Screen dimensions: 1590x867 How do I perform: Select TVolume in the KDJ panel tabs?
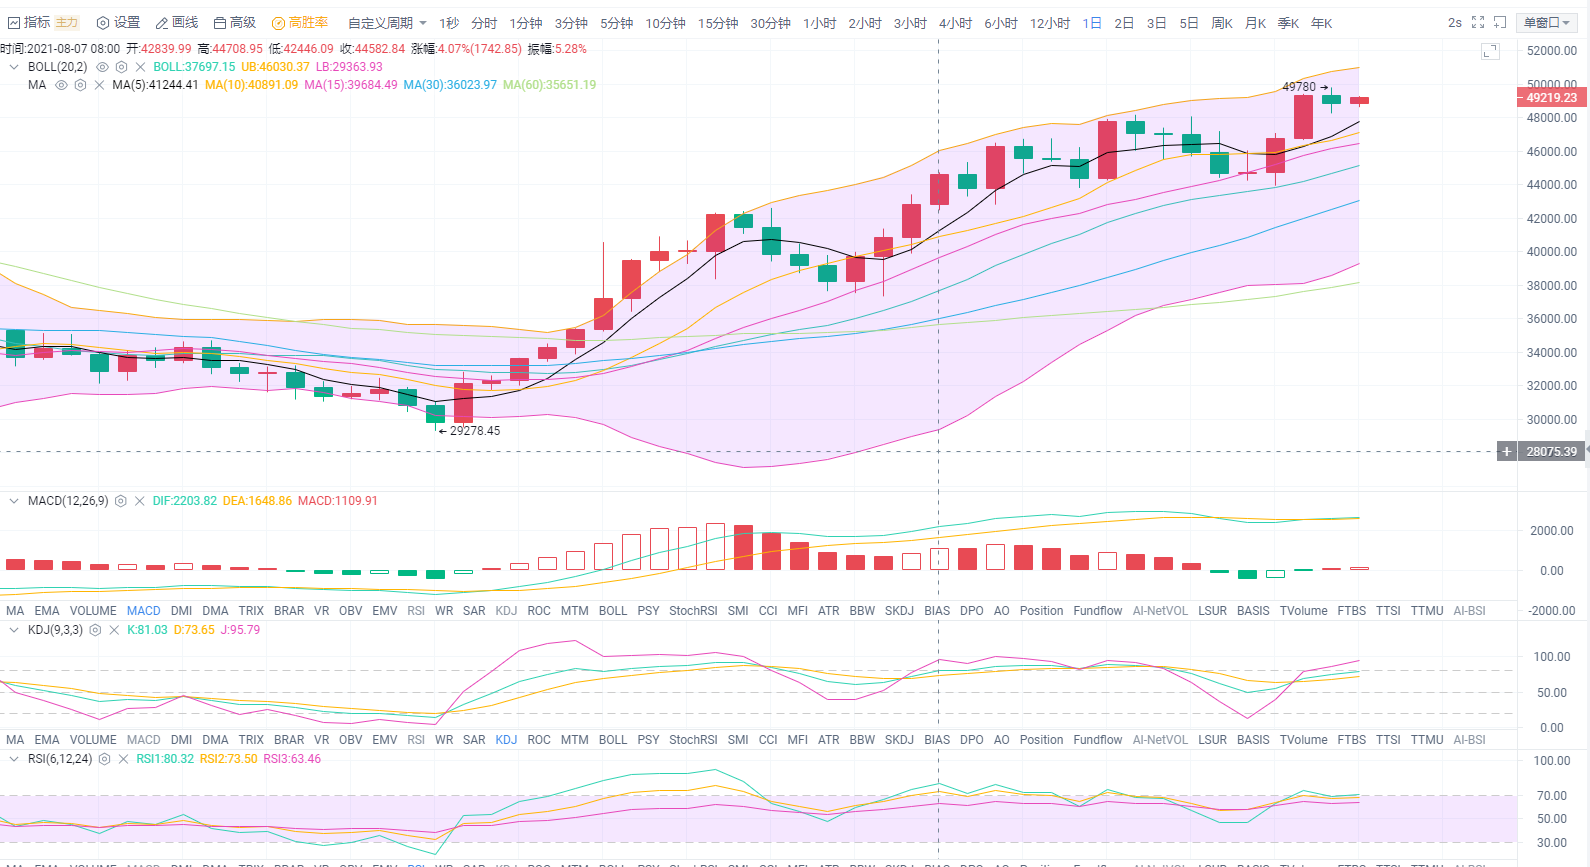pyautogui.click(x=1303, y=740)
